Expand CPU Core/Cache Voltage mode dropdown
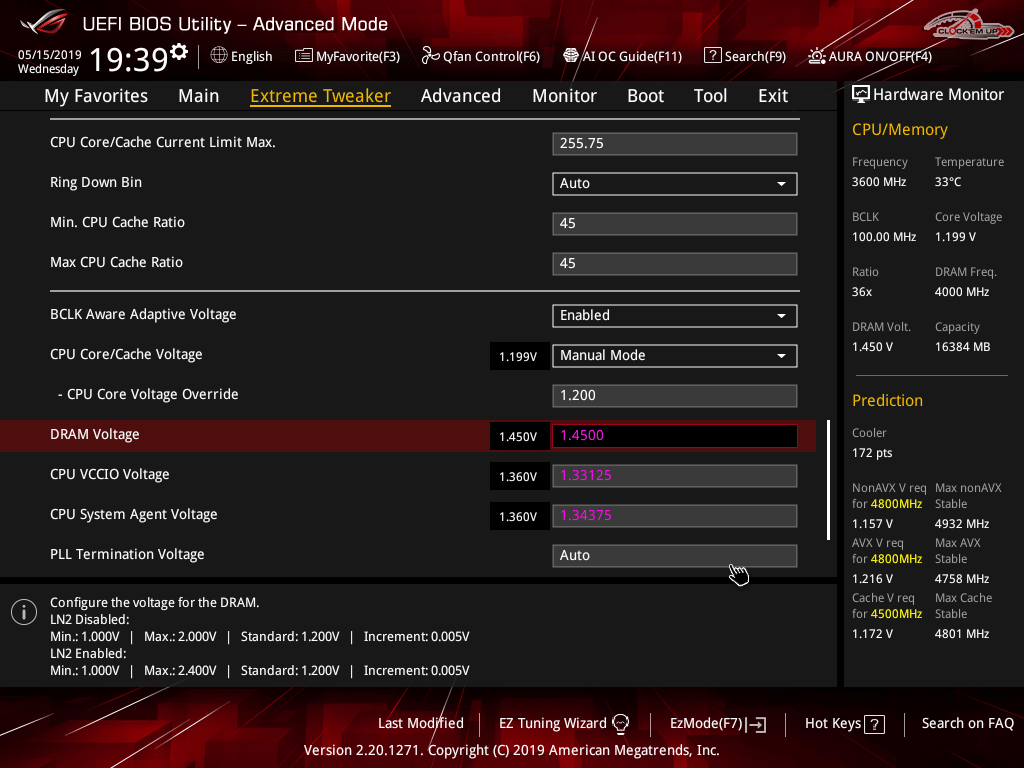The width and height of the screenshot is (1024, 768). pos(674,355)
